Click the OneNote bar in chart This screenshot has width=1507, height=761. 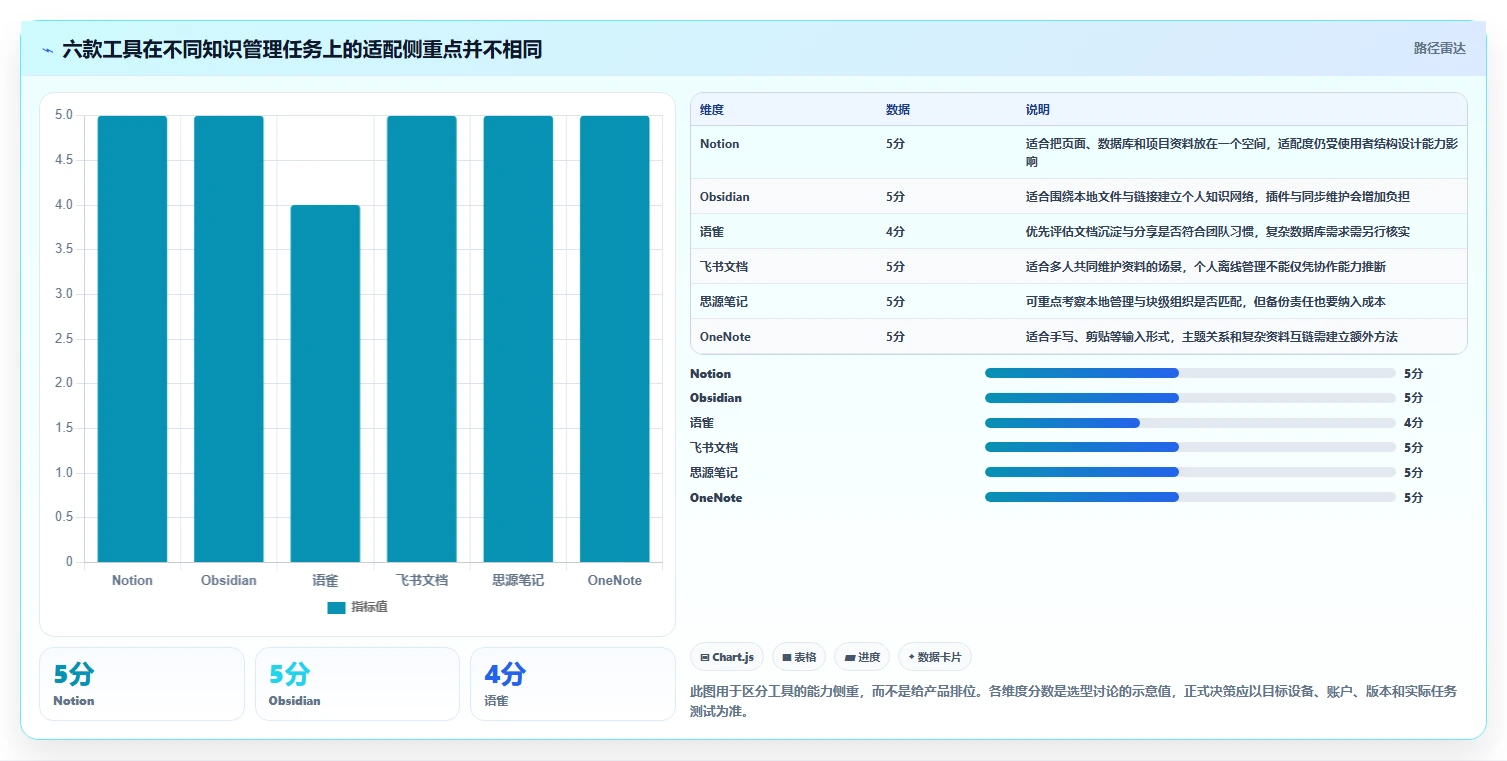pyautogui.click(x=615, y=339)
